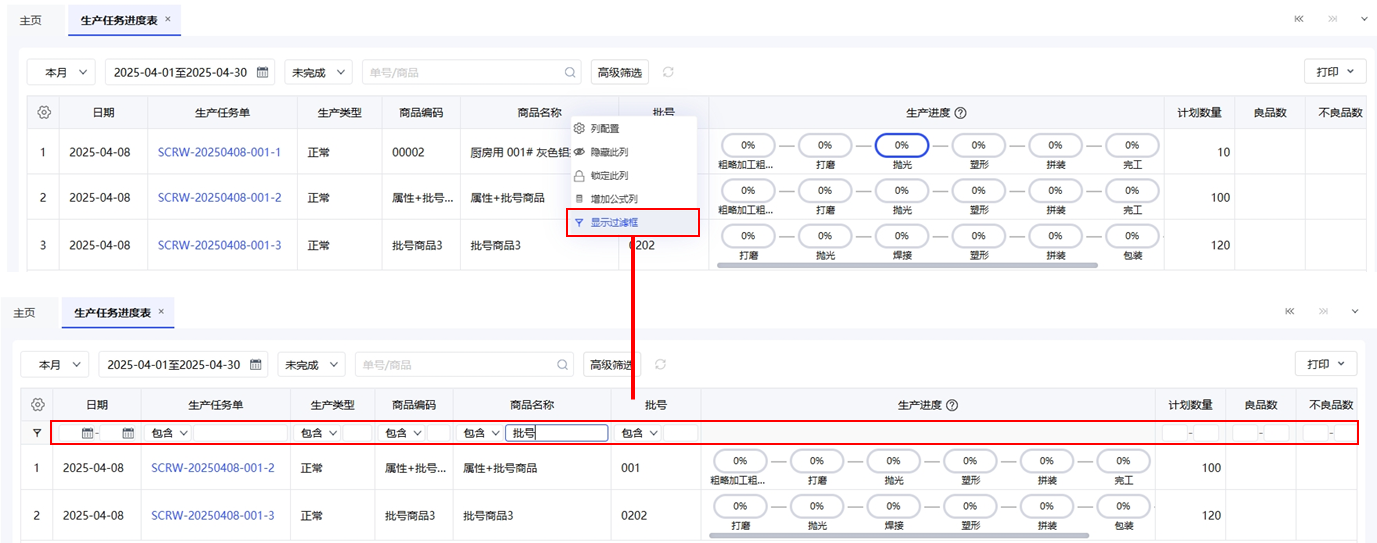Jump to last tab arrow in lower panel
This screenshot has width=1377, height=543.
pos(1324,312)
